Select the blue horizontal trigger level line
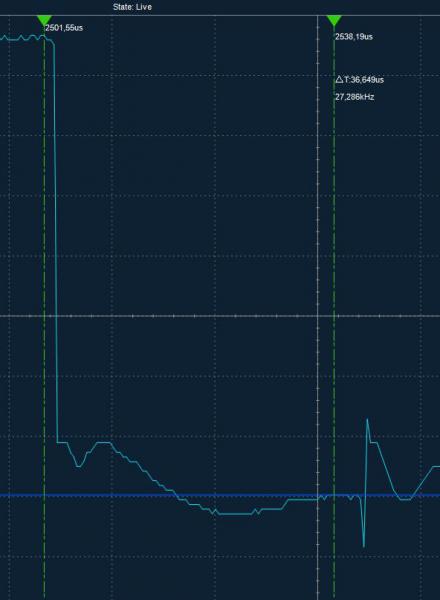Image resolution: width=440 pixels, height=600 pixels. tap(220, 496)
